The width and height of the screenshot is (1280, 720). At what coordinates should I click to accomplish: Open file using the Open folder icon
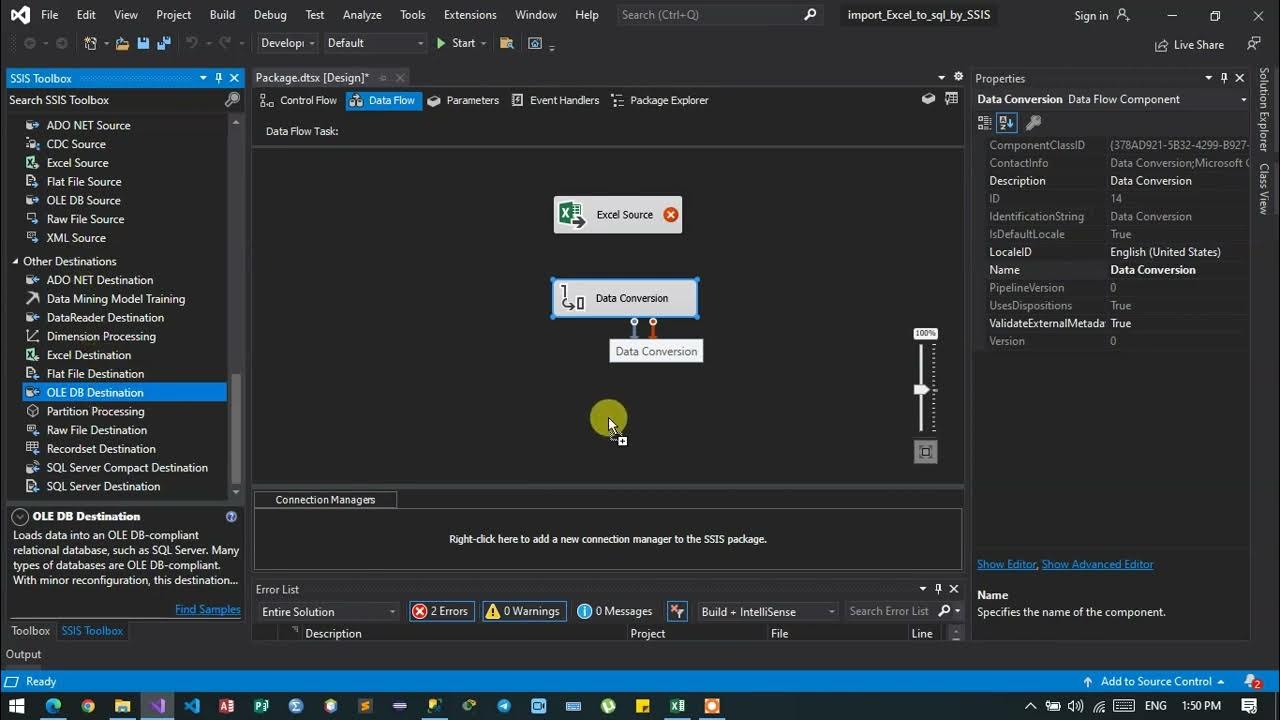122,43
